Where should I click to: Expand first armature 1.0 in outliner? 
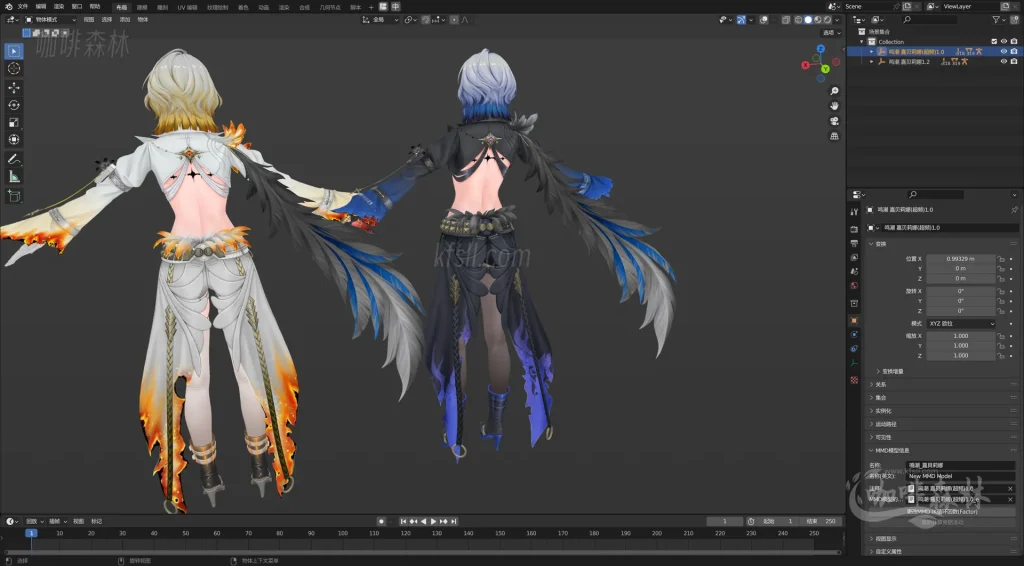tap(871, 52)
